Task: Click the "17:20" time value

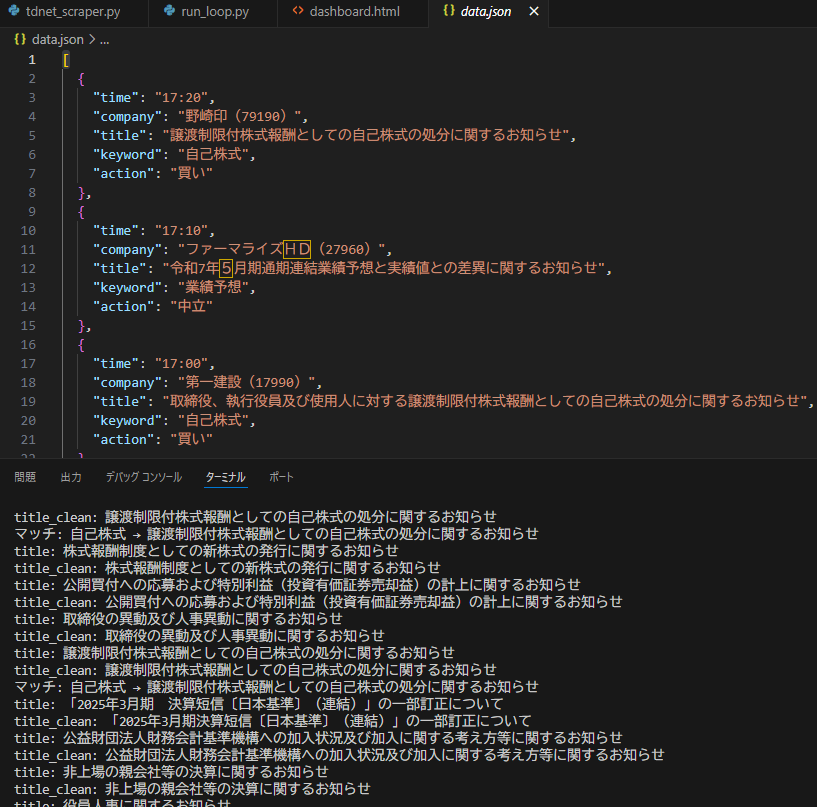Action: (181, 97)
